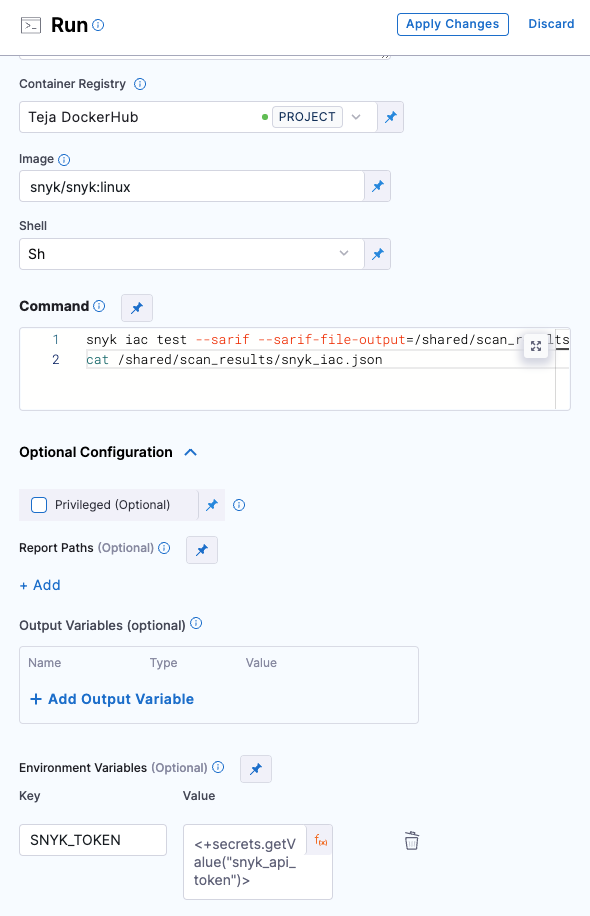Screen dimensions: 590x916
Task: Click the Image field containing snyk/snyk:linux
Action: point(192,186)
